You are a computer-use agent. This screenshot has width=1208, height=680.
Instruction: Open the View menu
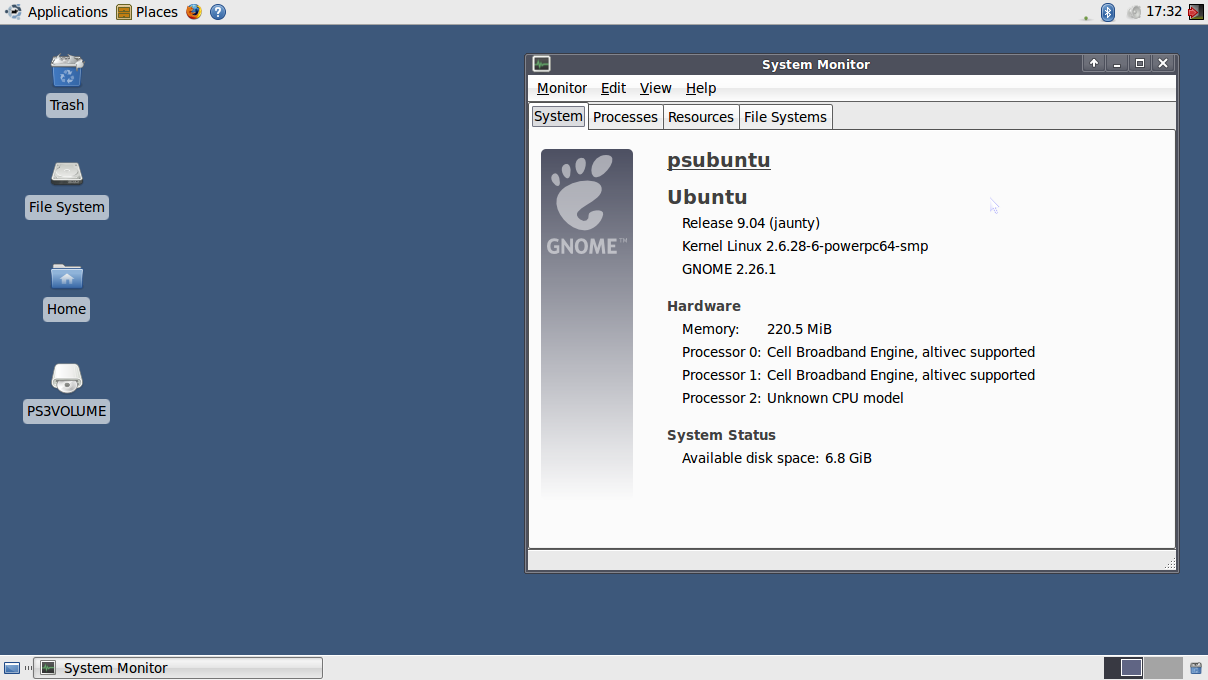655,88
